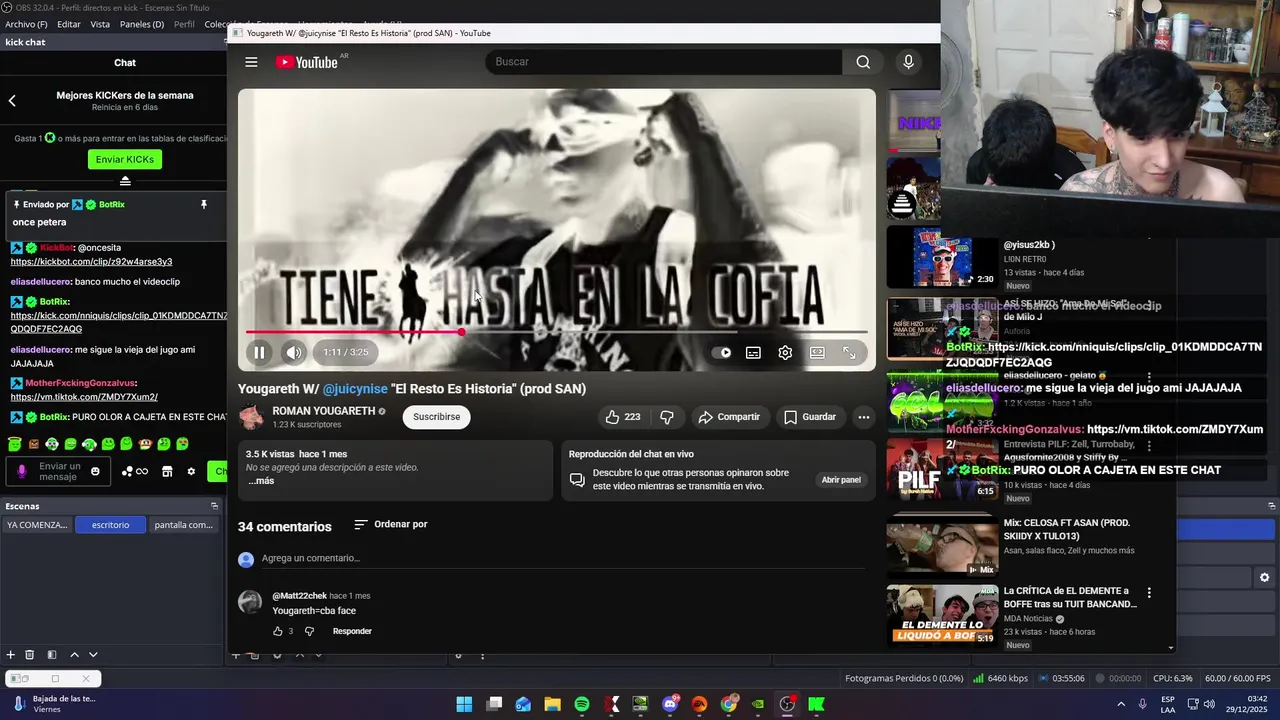Move the scene up with the up chevron

74,655
